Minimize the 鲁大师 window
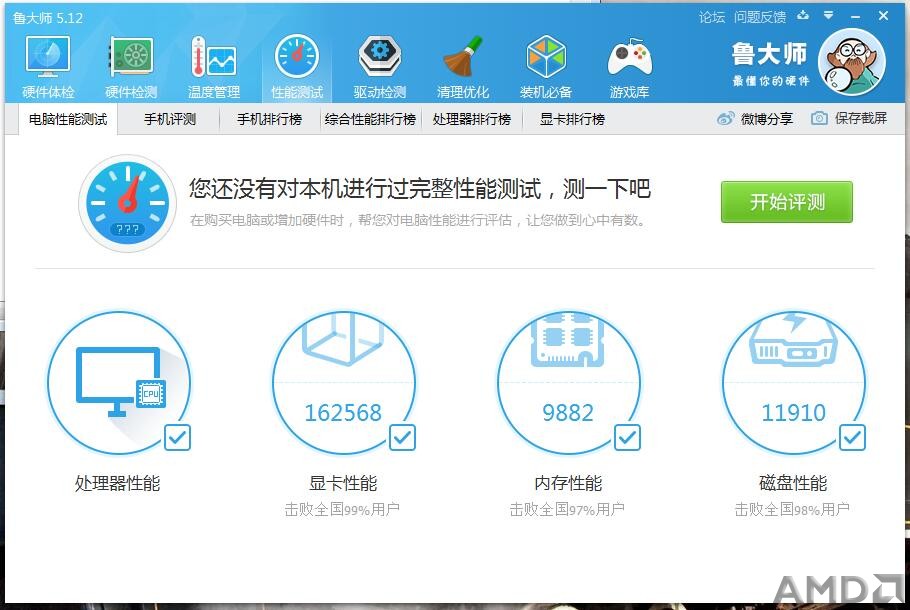This screenshot has width=910, height=610. click(855, 17)
